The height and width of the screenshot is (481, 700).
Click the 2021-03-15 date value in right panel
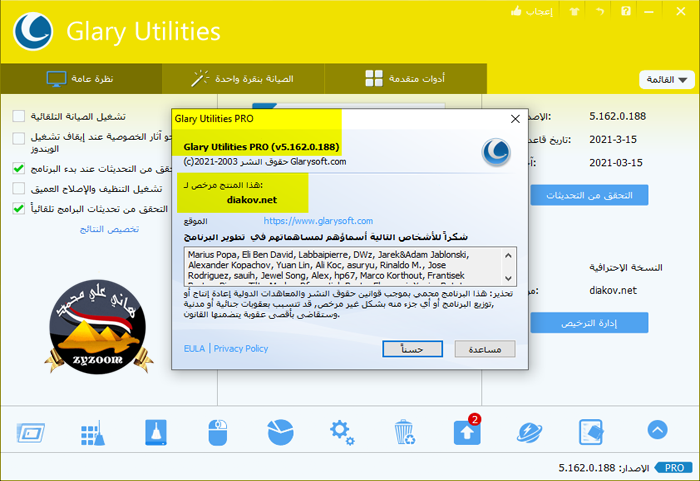(x=616, y=163)
